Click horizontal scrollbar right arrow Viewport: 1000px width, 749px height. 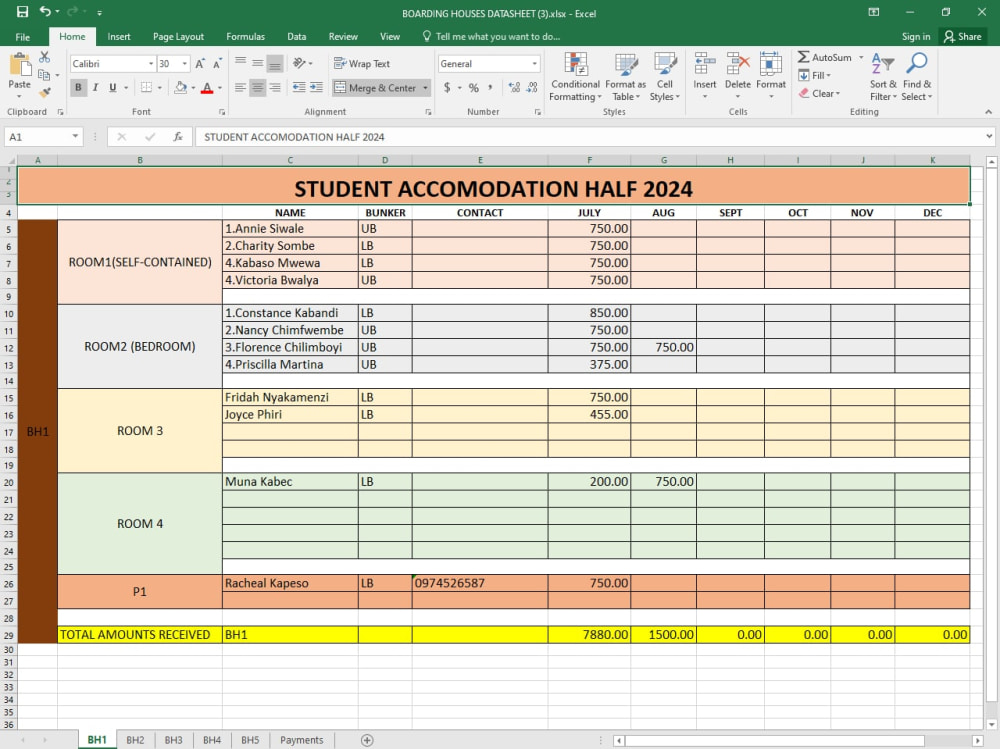pyautogui.click(x=978, y=740)
